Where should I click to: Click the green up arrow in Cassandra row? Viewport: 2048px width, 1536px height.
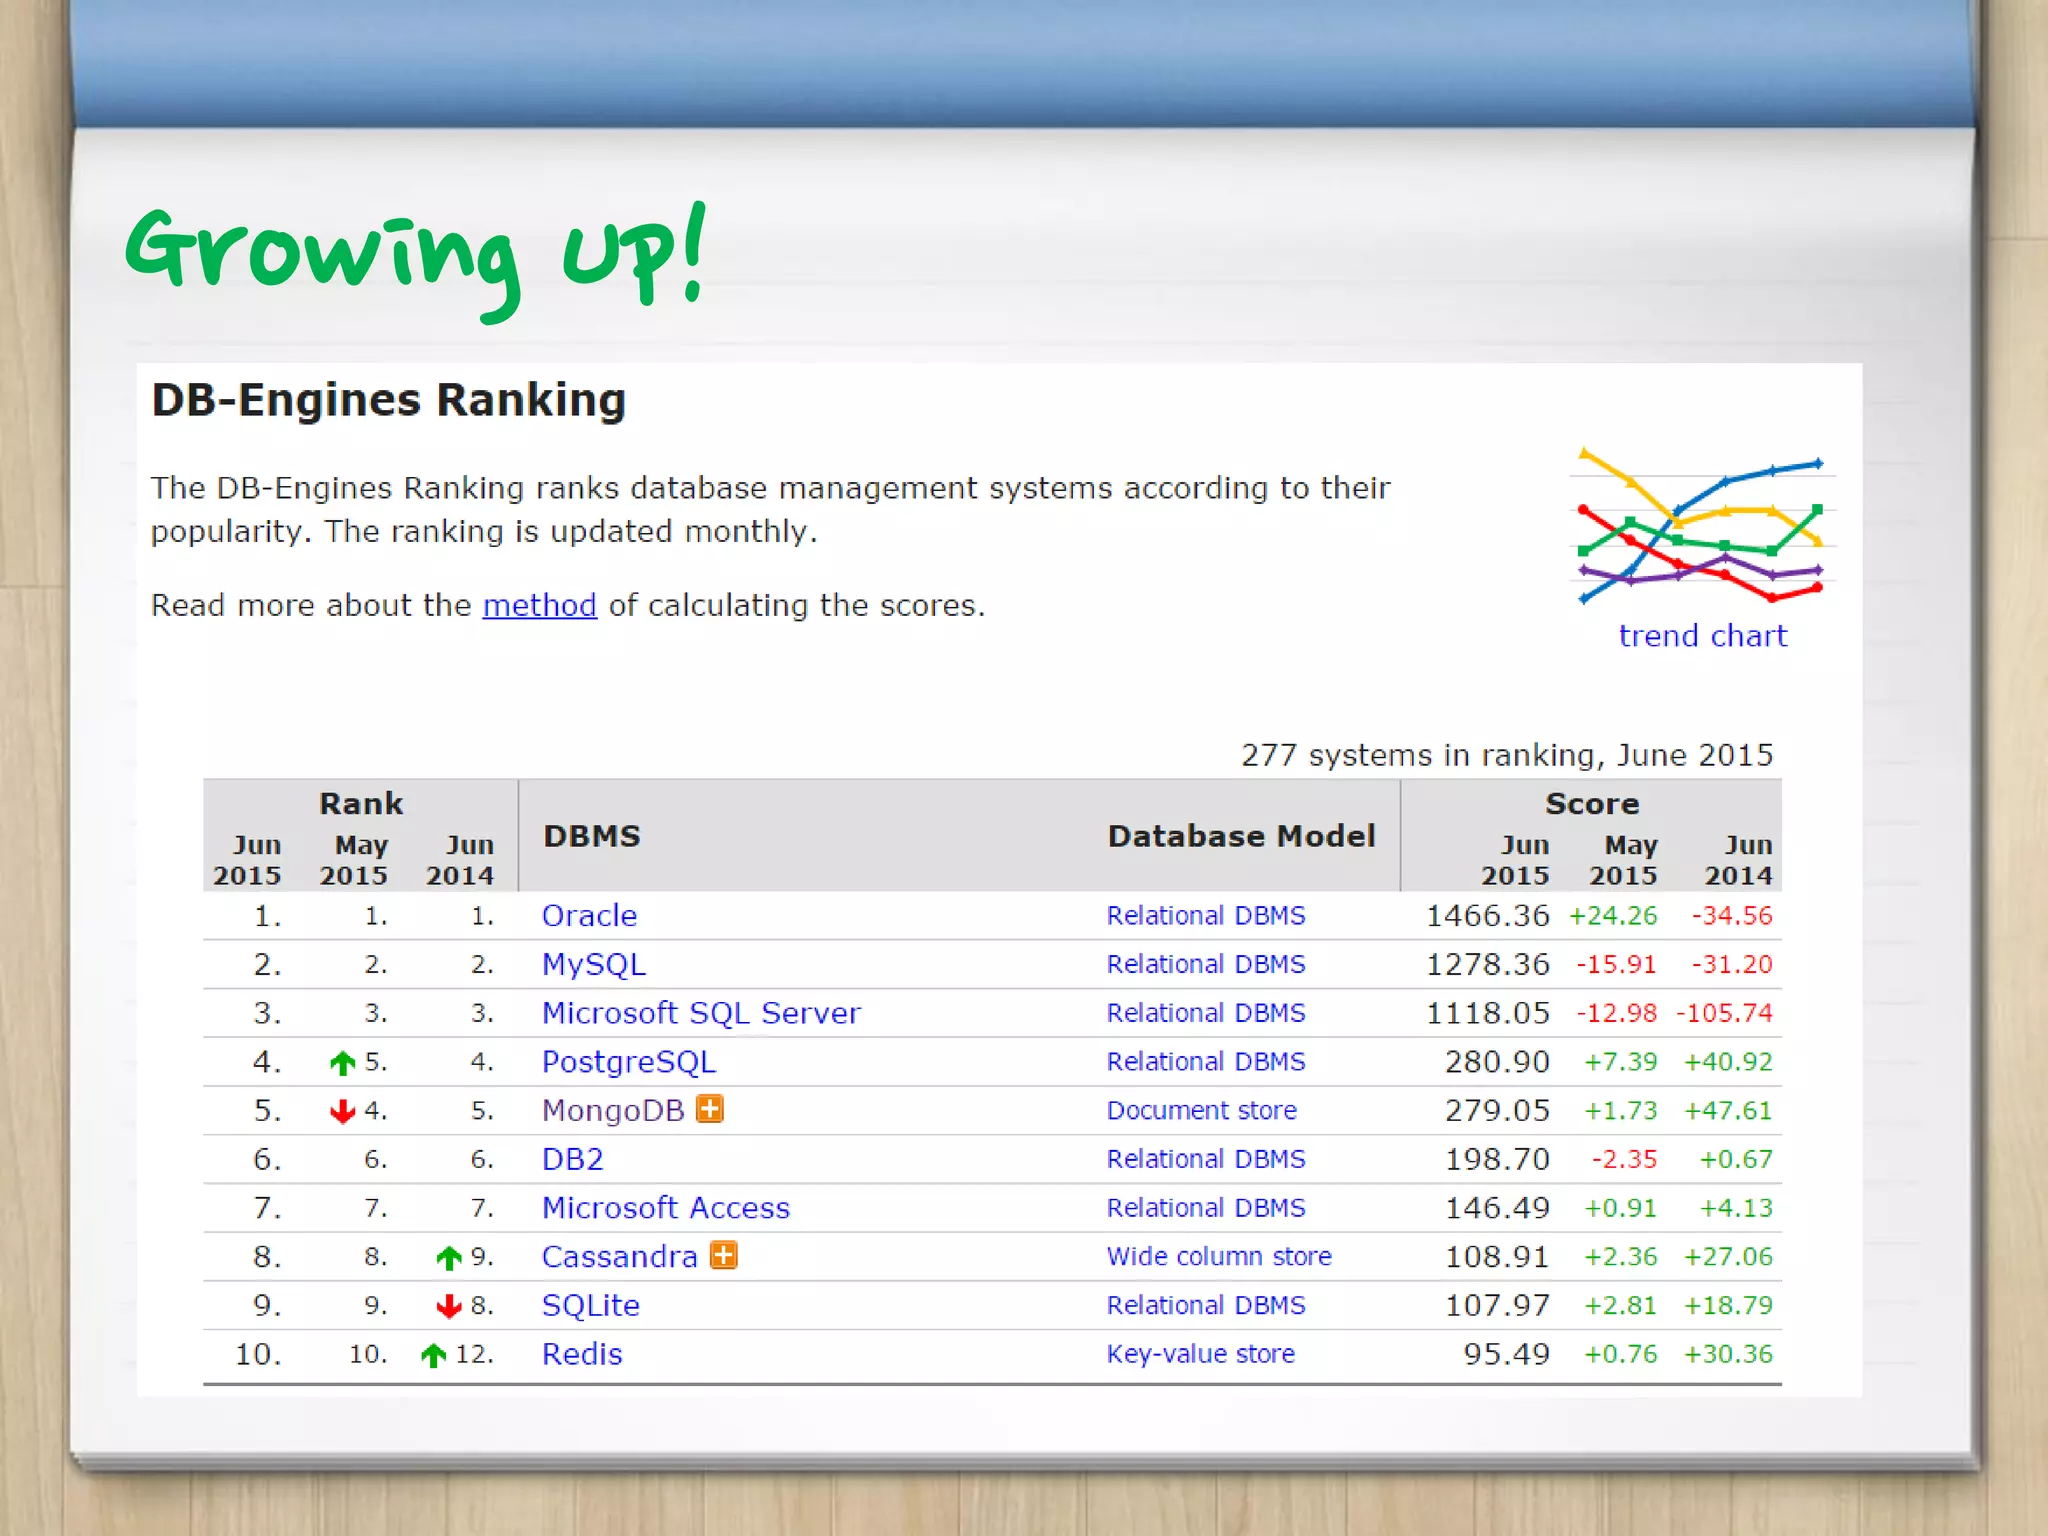point(449,1257)
